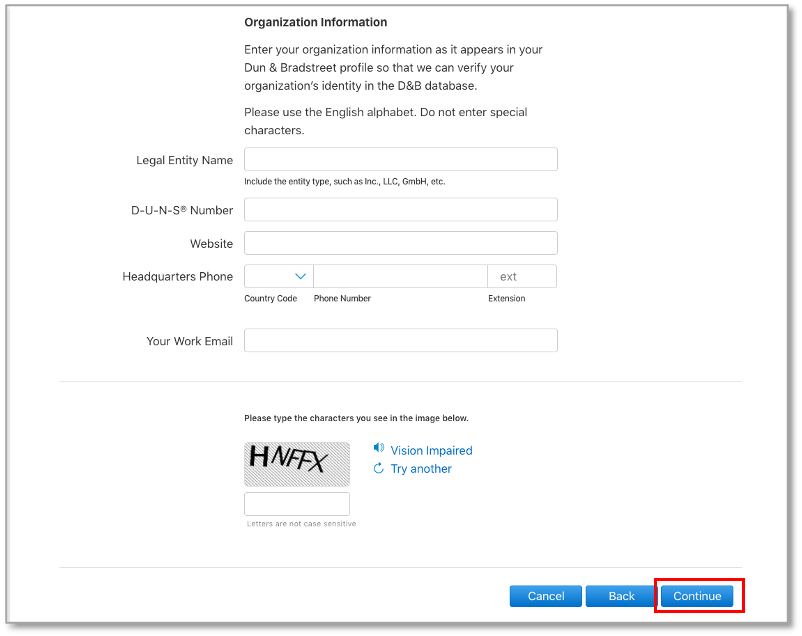This screenshot has height=636, width=802.
Task: Click the Your Work Email field
Action: 400,340
